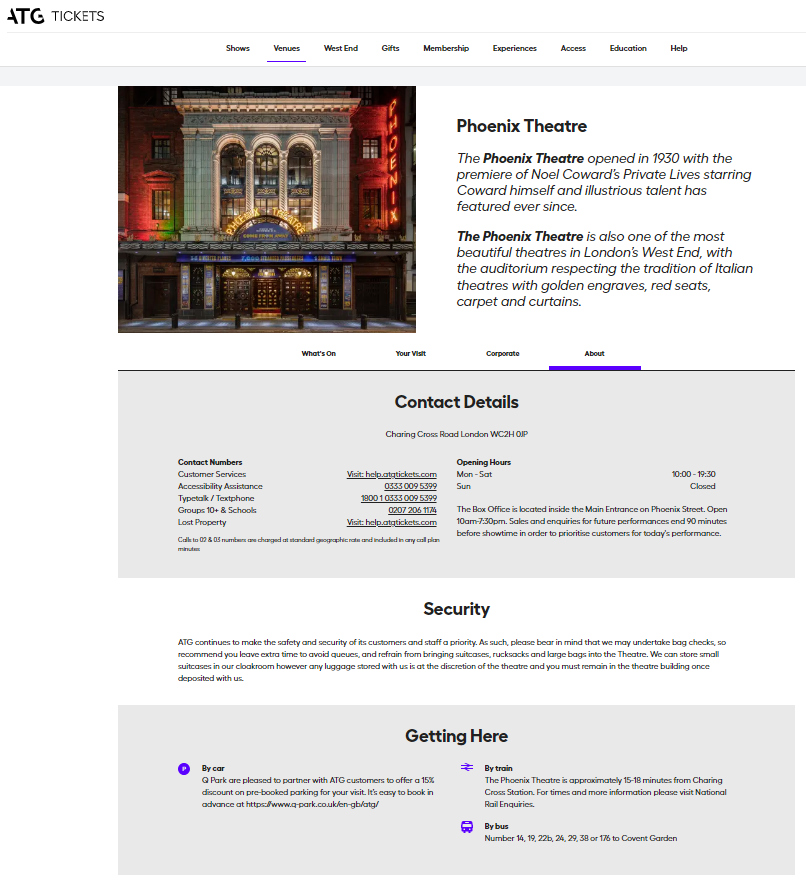The width and height of the screenshot is (806, 882).
Task: Open the Membership menu item
Action: [x=446, y=48]
